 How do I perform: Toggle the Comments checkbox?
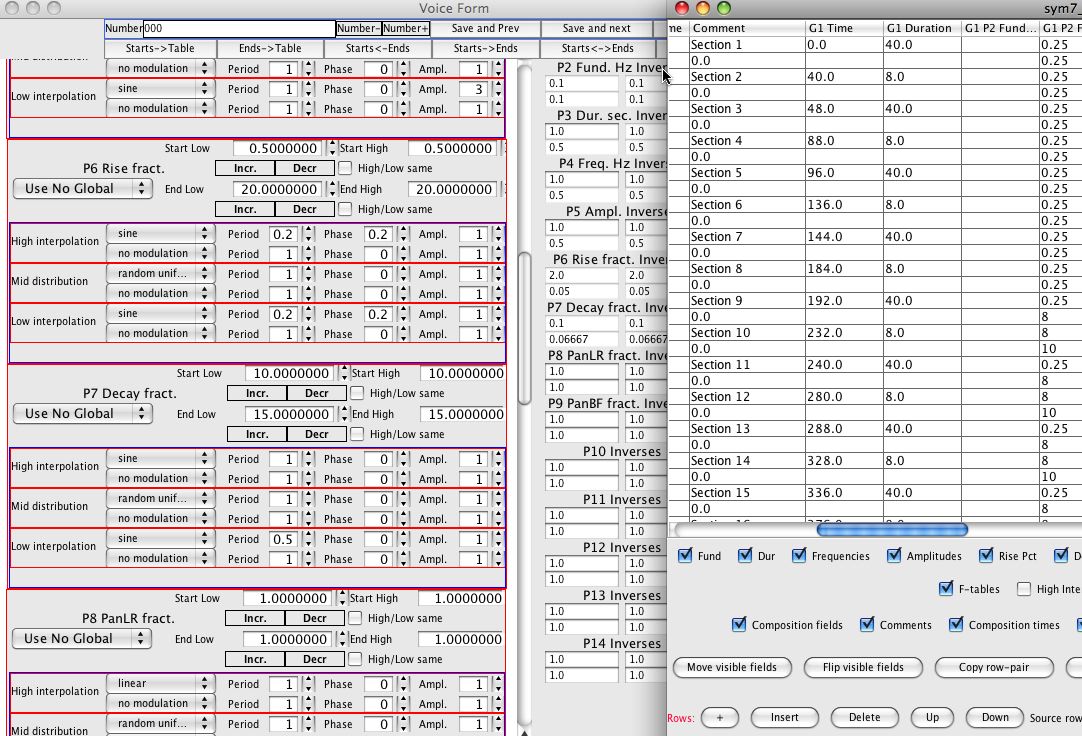click(867, 624)
